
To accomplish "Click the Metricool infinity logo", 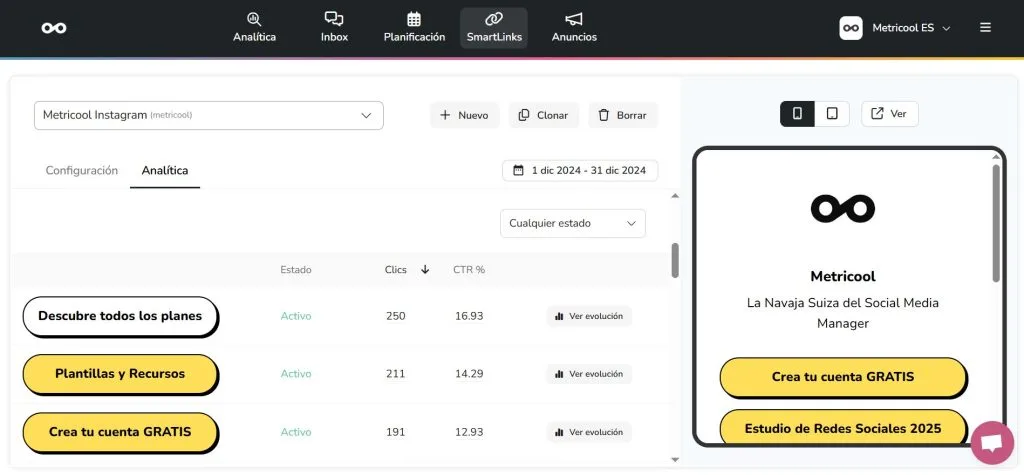I will pyautogui.click(x=54, y=28).
